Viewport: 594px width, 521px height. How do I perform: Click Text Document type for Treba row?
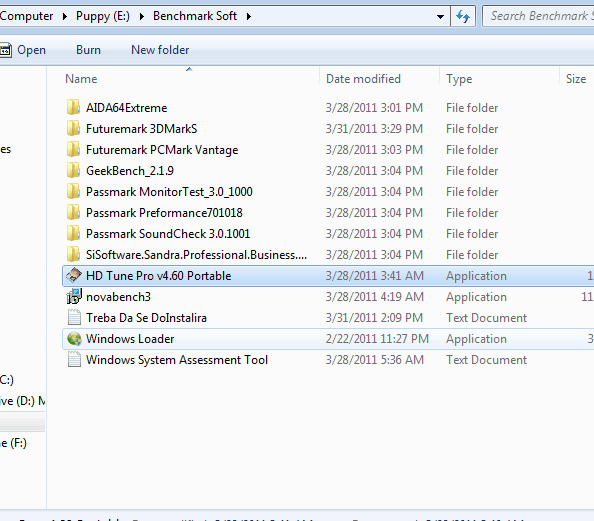(x=486, y=318)
